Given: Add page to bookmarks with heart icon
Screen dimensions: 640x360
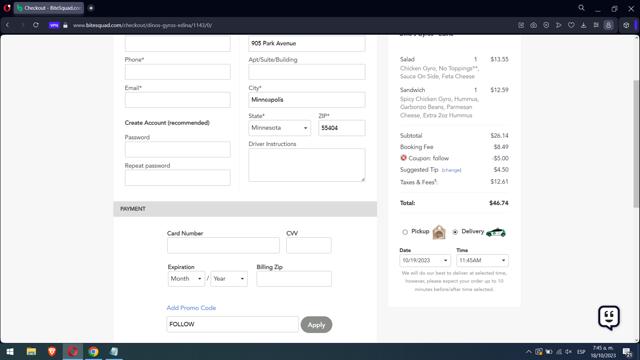Looking at the screenshot, I should coord(571,25).
